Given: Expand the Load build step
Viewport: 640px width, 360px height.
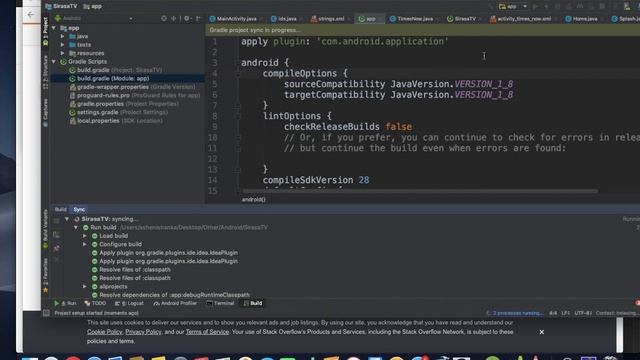Looking at the screenshot, I should [x=85, y=236].
